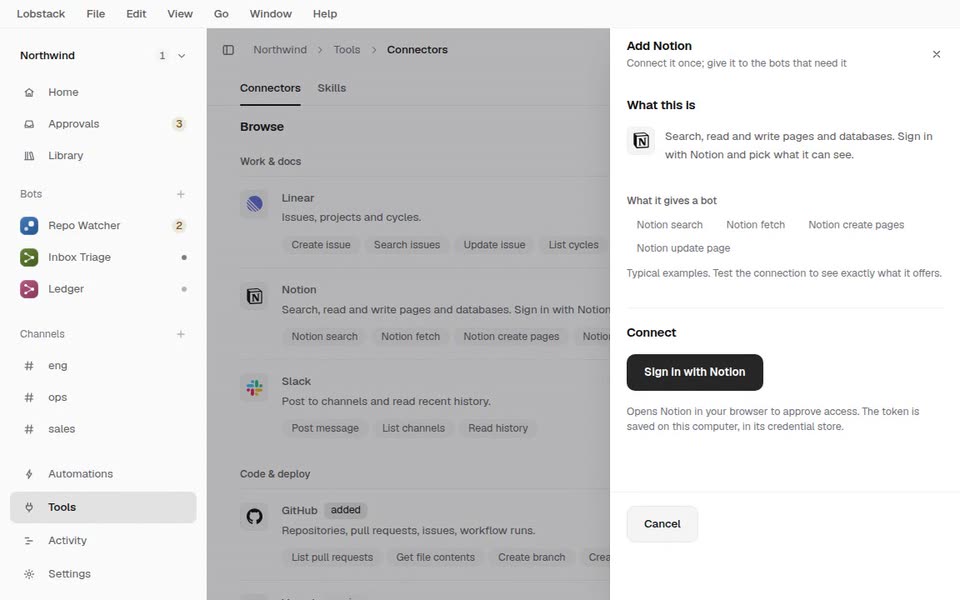Click the Northwind workspace name
The image size is (960, 600).
coord(47,56)
